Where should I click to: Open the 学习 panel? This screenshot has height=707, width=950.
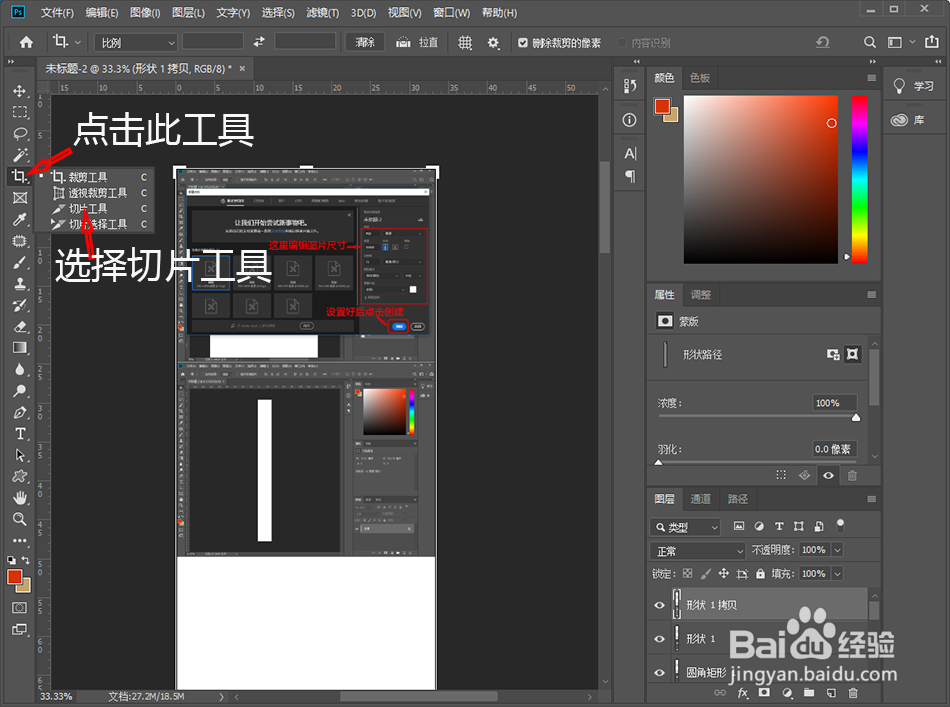click(914, 86)
